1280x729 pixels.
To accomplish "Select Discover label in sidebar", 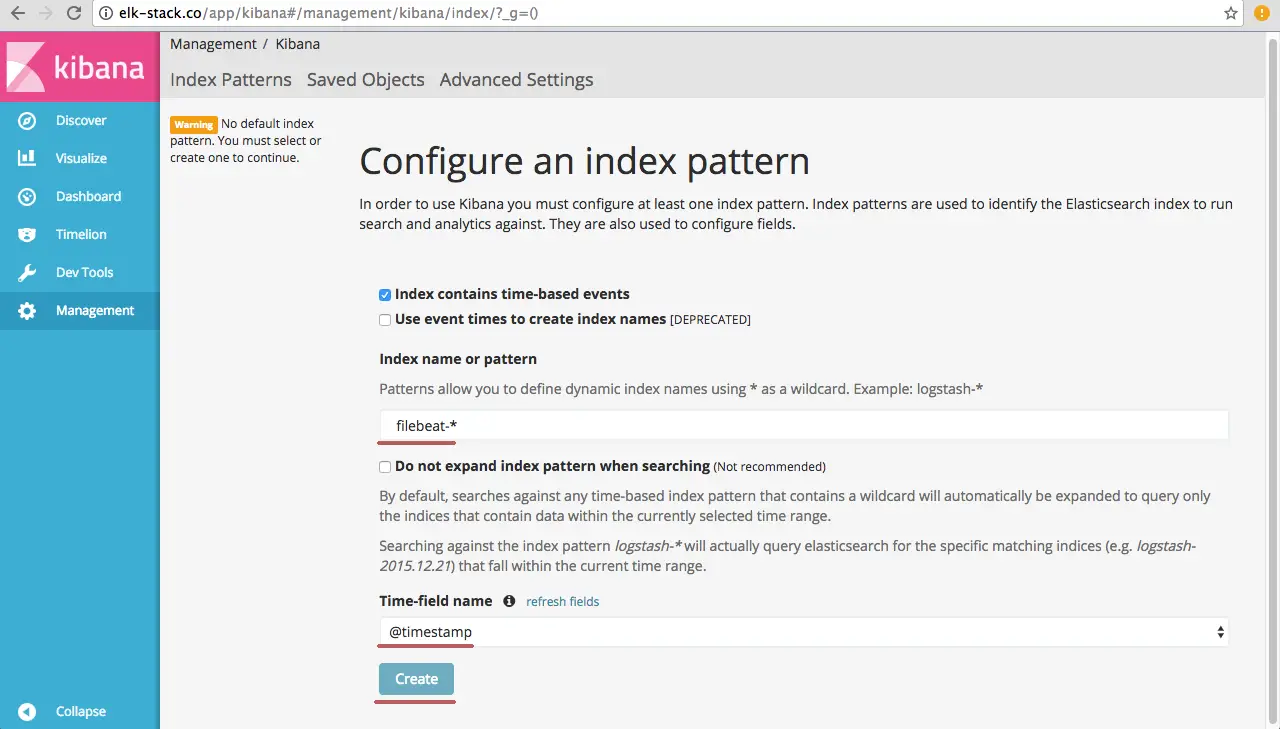I will (x=81, y=121).
